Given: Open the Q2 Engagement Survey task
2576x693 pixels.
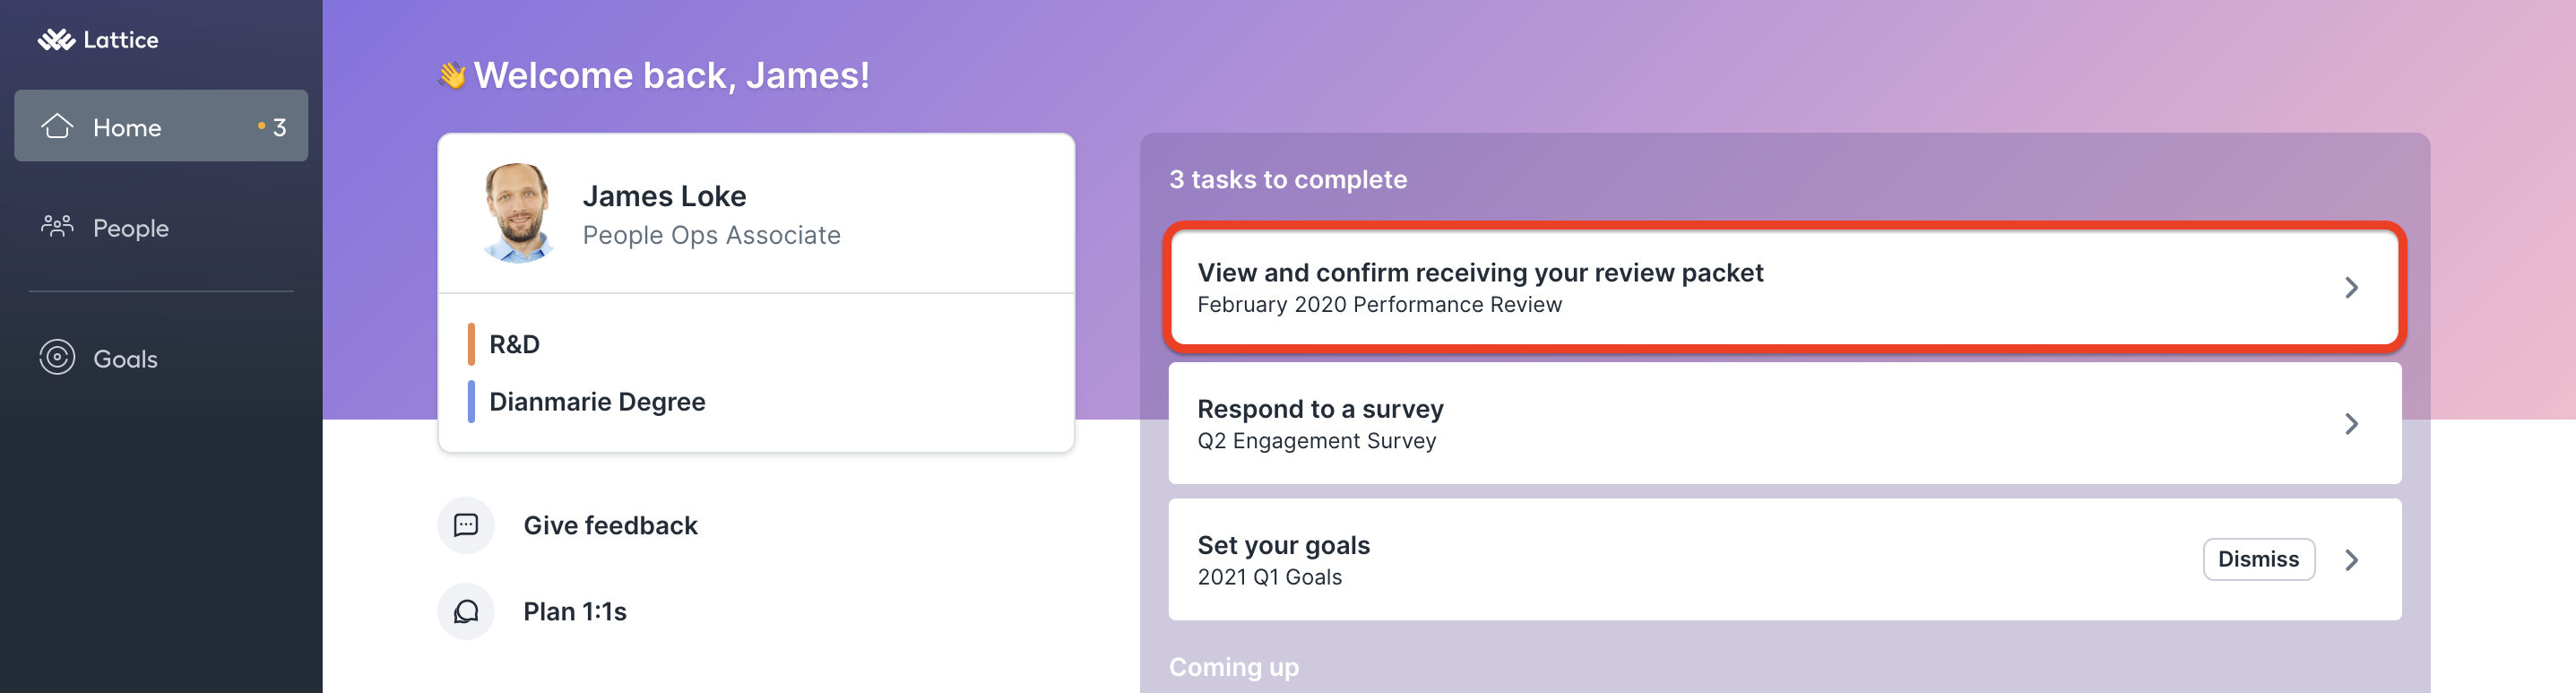Looking at the screenshot, I should (x=1785, y=424).
